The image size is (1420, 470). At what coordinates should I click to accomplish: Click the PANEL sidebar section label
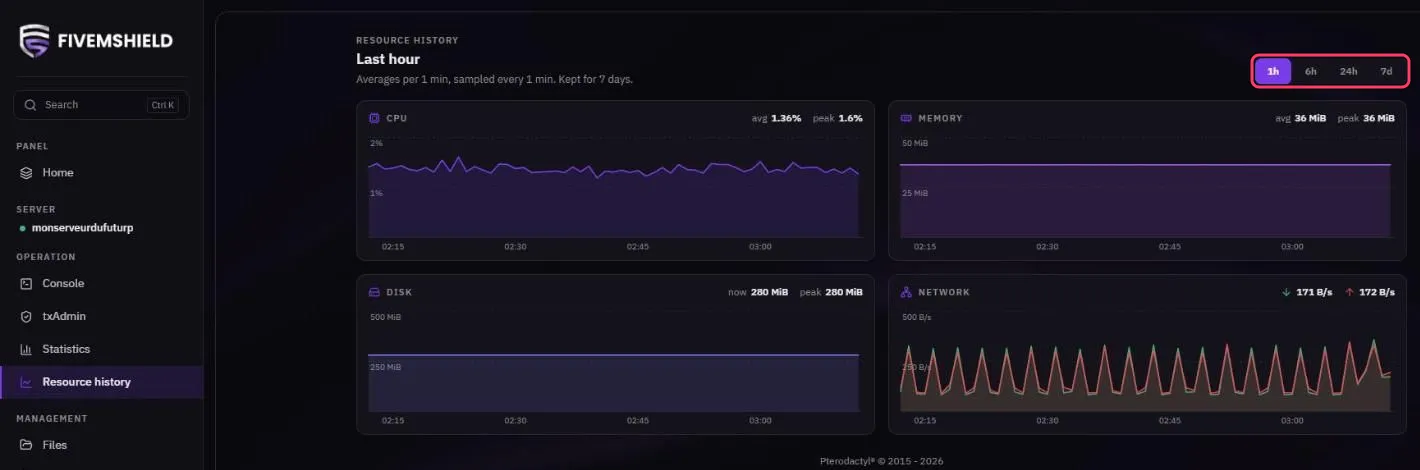[32, 146]
